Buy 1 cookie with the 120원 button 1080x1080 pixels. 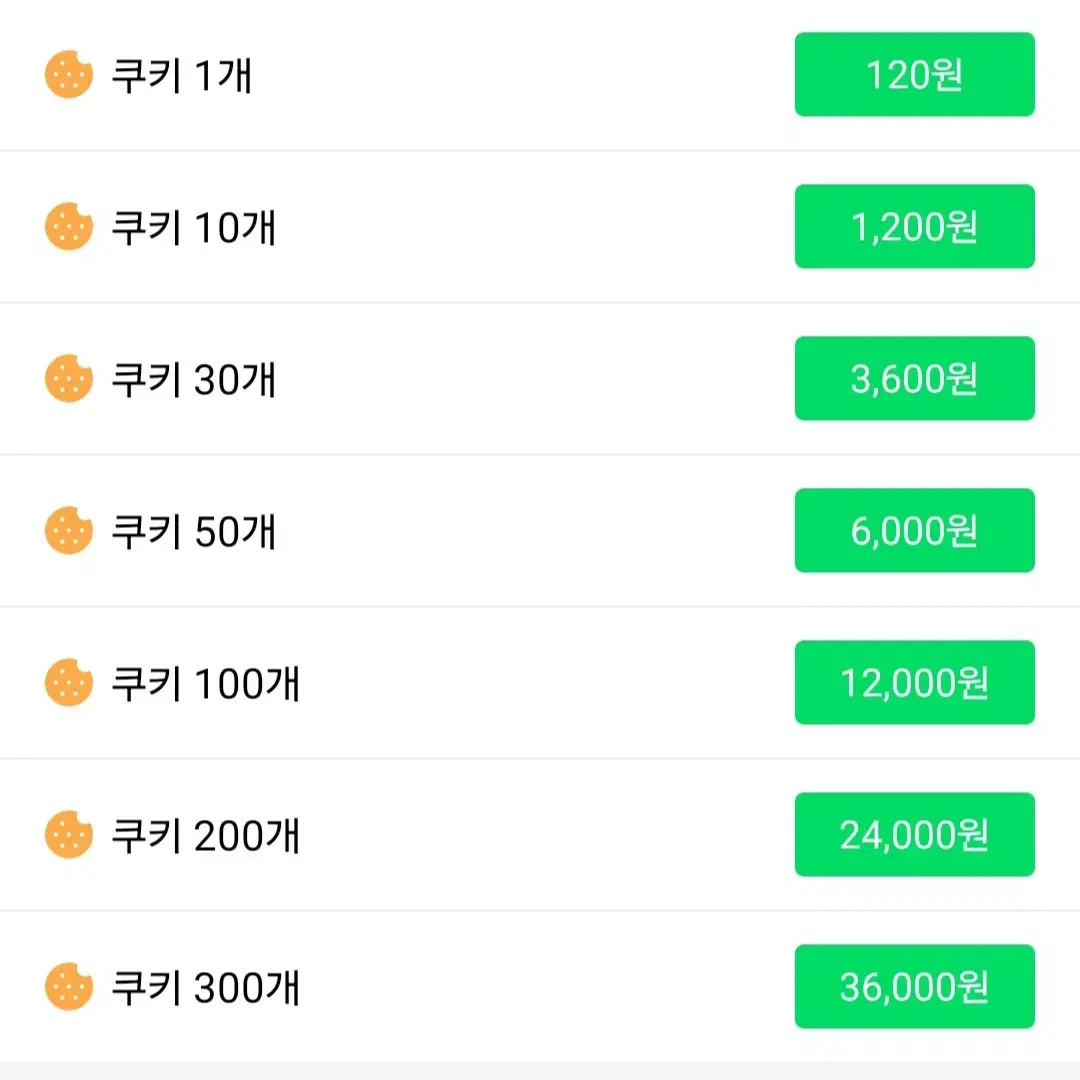915,74
